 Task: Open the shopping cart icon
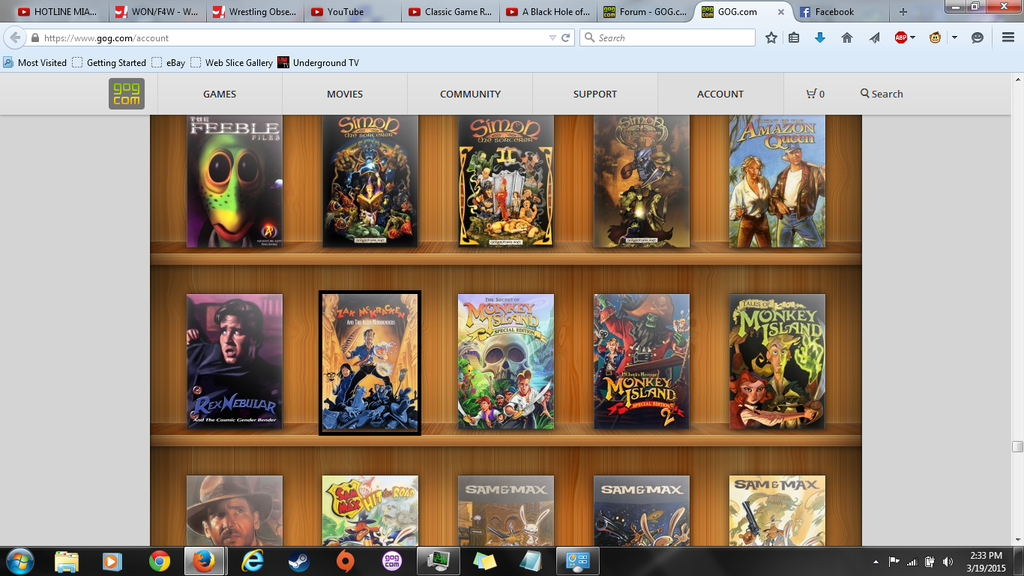pyautogui.click(x=810, y=93)
